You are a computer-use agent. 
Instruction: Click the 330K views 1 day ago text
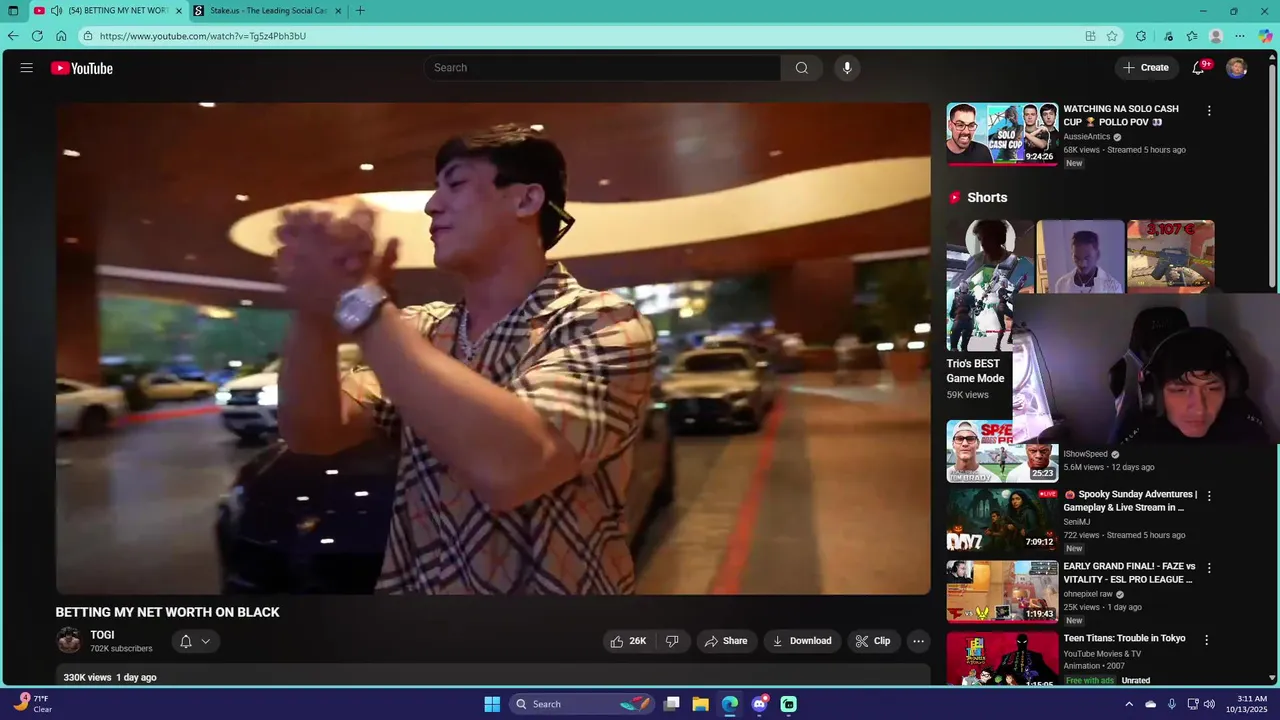[x=110, y=677]
